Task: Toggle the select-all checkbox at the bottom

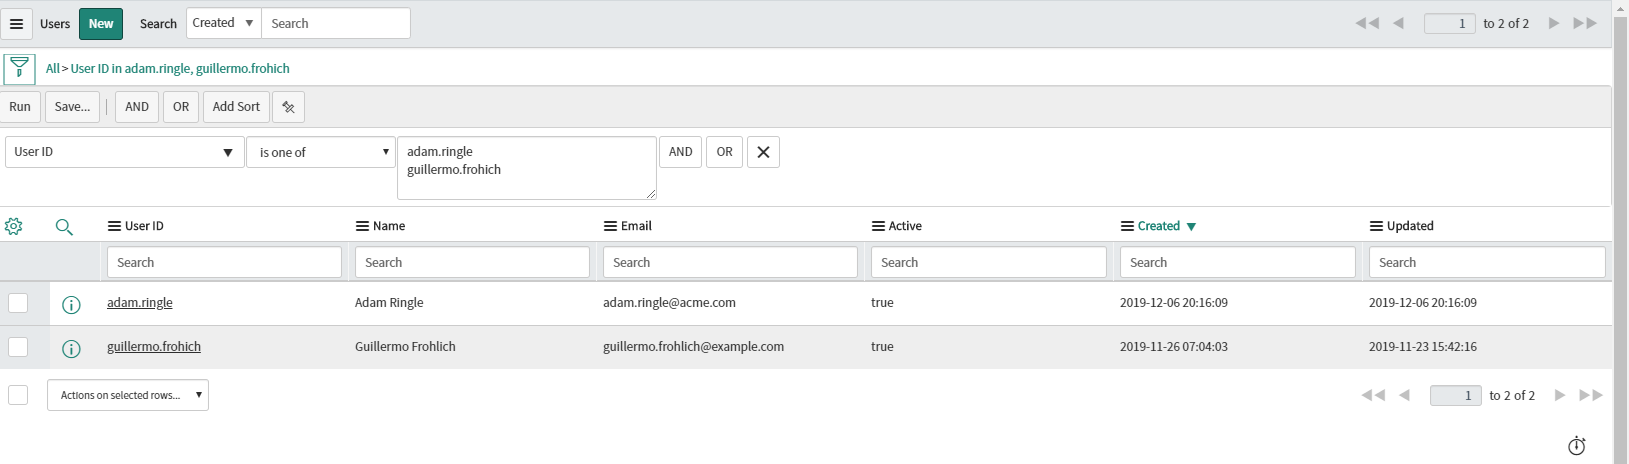Action: tap(18, 395)
